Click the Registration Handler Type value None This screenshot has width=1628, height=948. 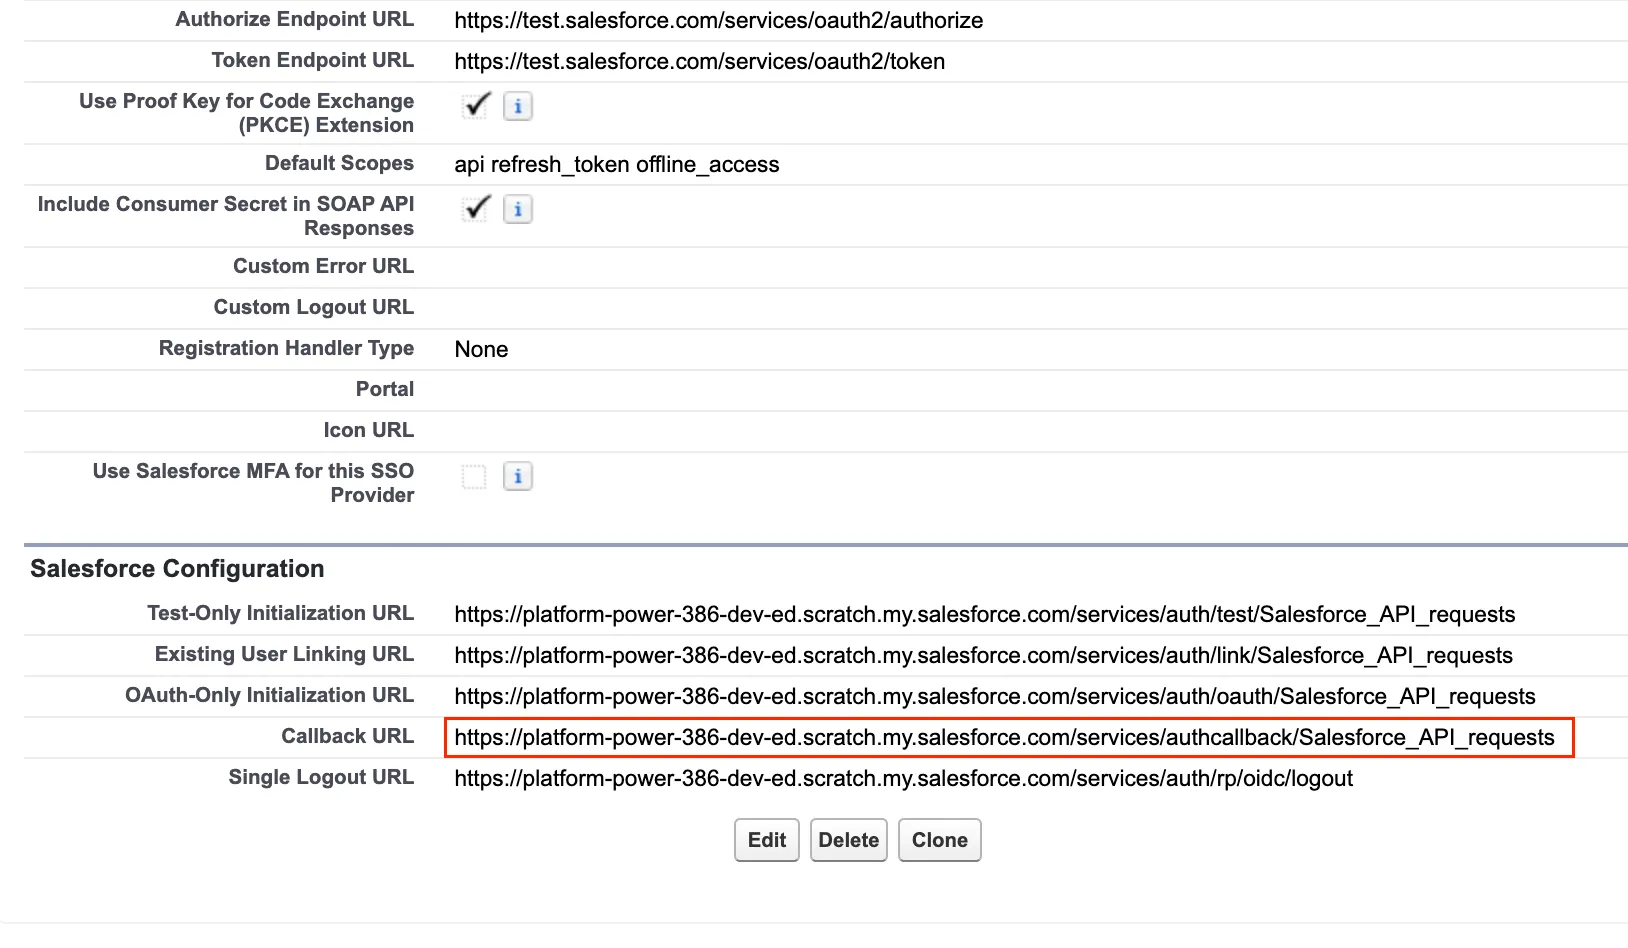click(x=481, y=350)
